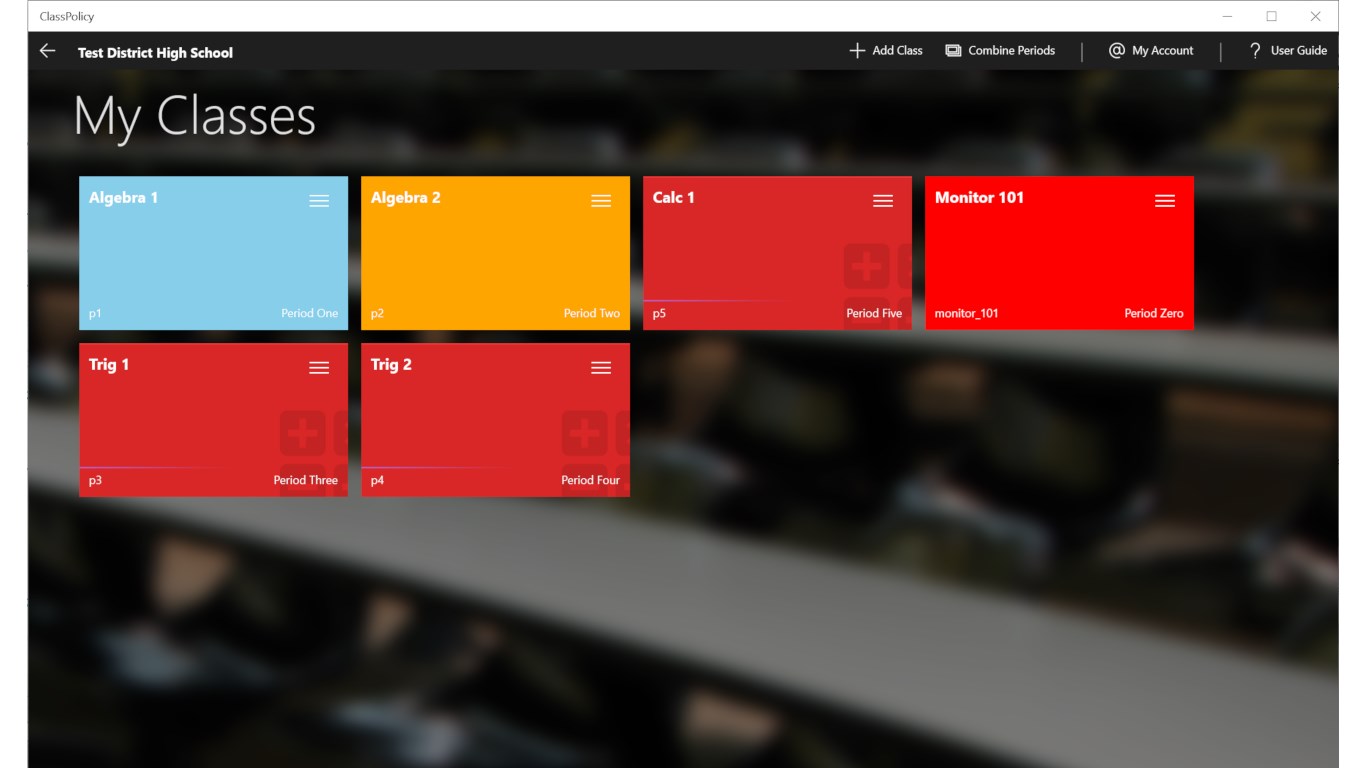Click the Period Three label
The height and width of the screenshot is (768, 1366).
(x=305, y=480)
